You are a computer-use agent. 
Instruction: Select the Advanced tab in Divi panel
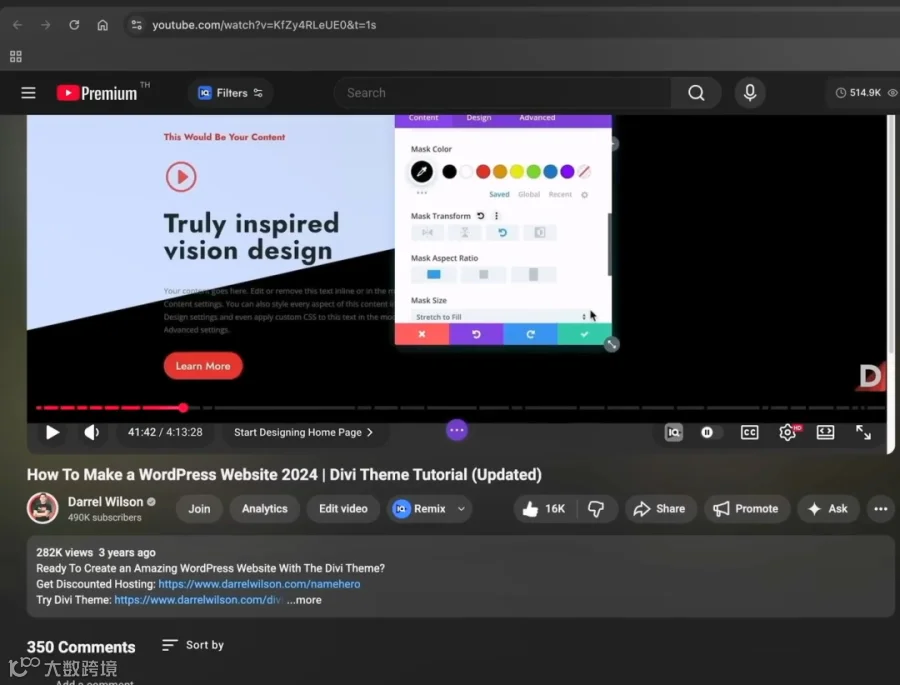tap(537, 118)
